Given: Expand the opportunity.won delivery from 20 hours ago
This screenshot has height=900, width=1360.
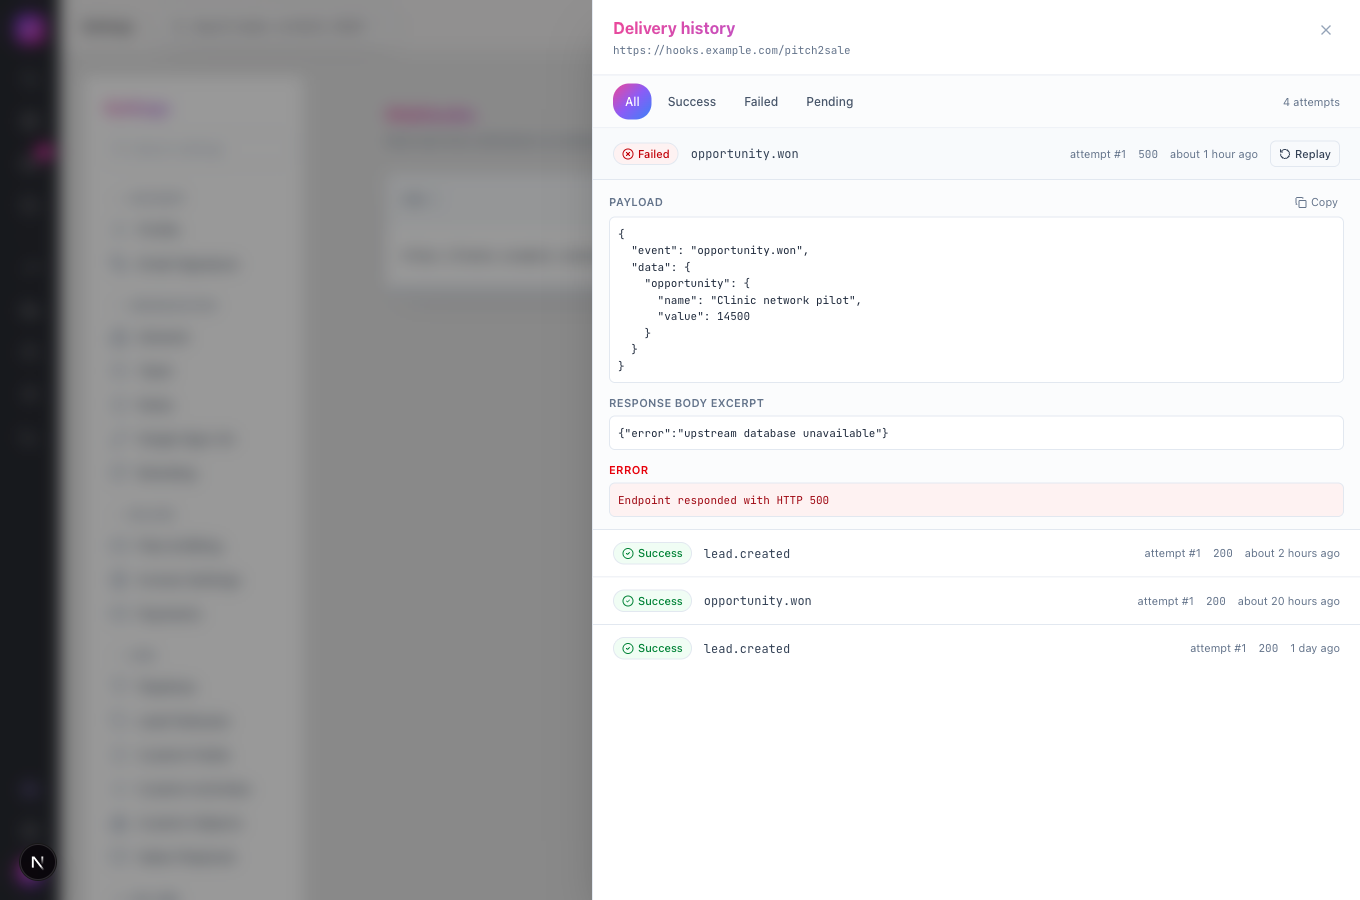Looking at the screenshot, I should coord(976,601).
